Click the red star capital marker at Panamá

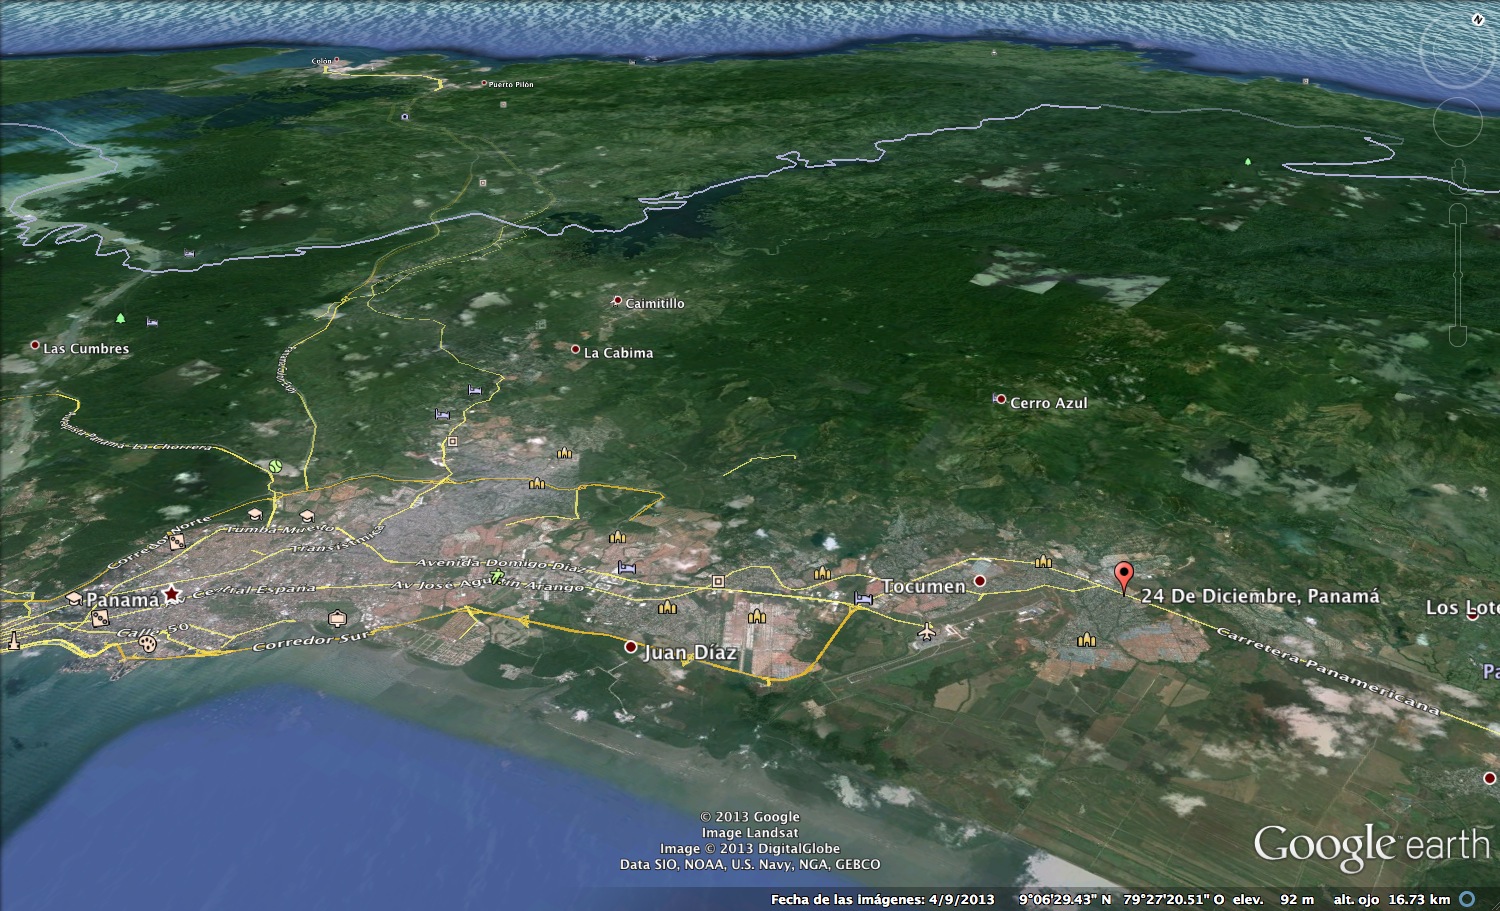pyautogui.click(x=172, y=594)
